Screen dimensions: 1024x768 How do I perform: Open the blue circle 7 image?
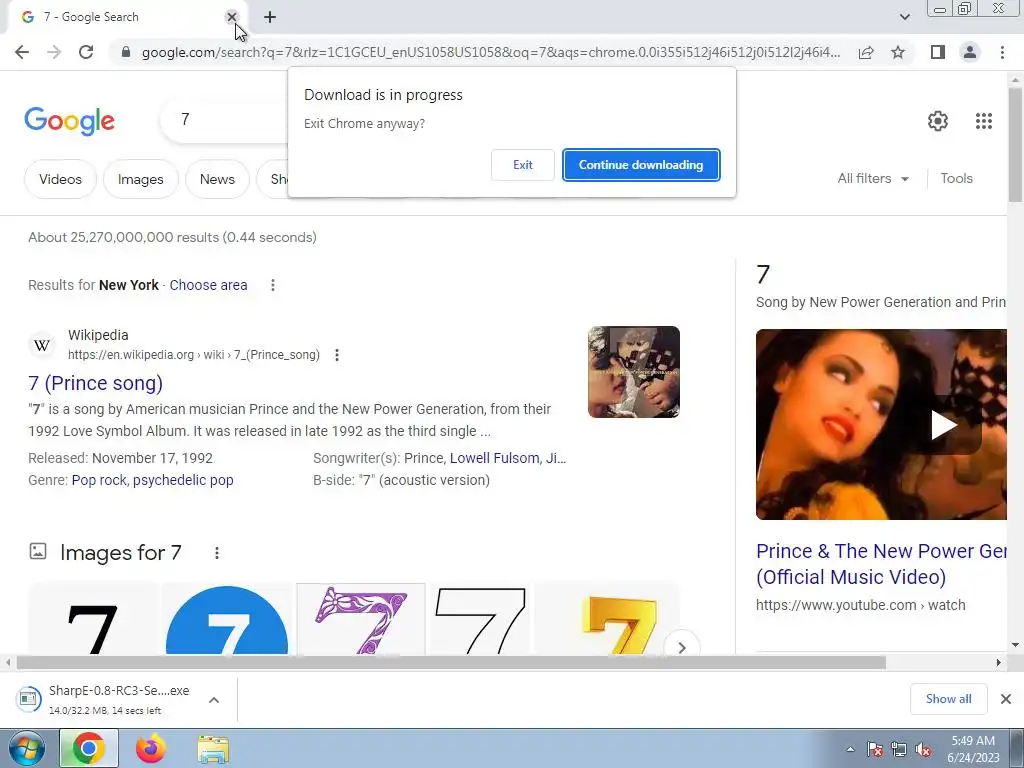pyautogui.click(x=227, y=620)
